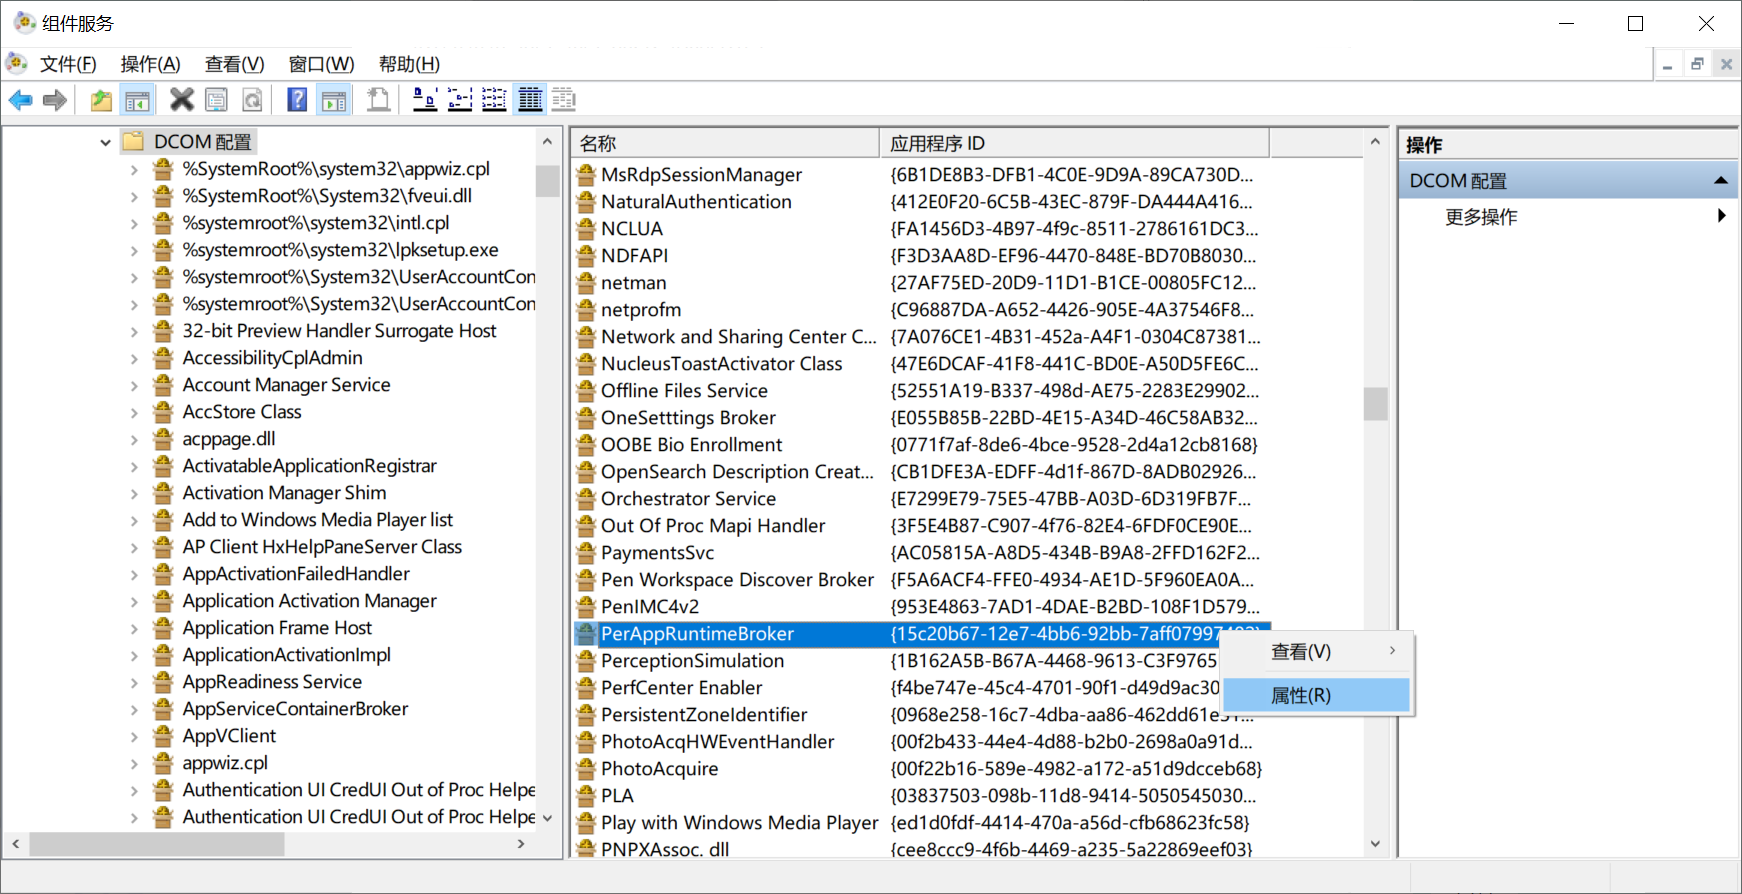The image size is (1742, 894).
Task: Select Play with Windows Media Player entry
Action: pos(739,823)
